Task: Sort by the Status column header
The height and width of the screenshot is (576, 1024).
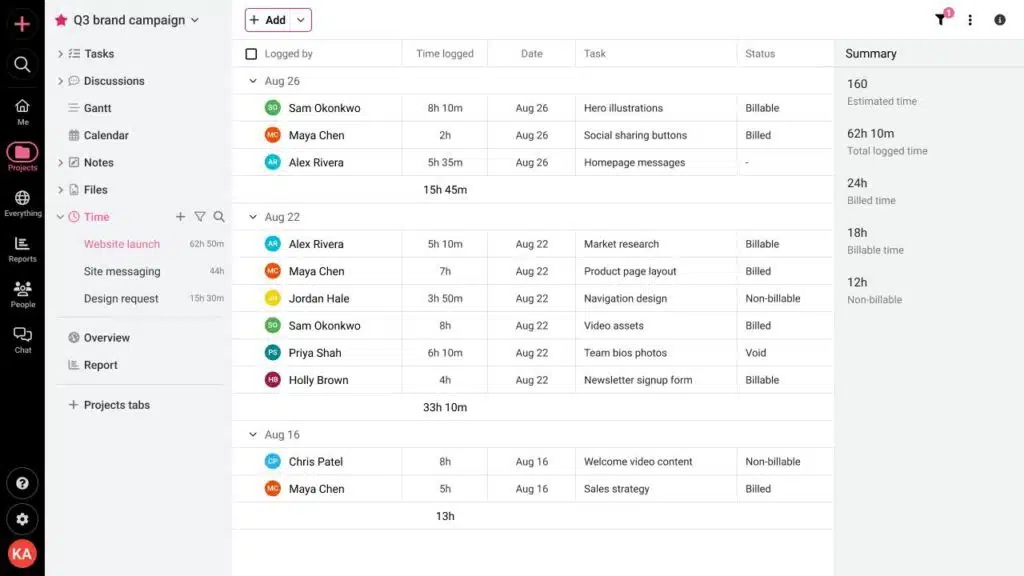Action: 760,54
